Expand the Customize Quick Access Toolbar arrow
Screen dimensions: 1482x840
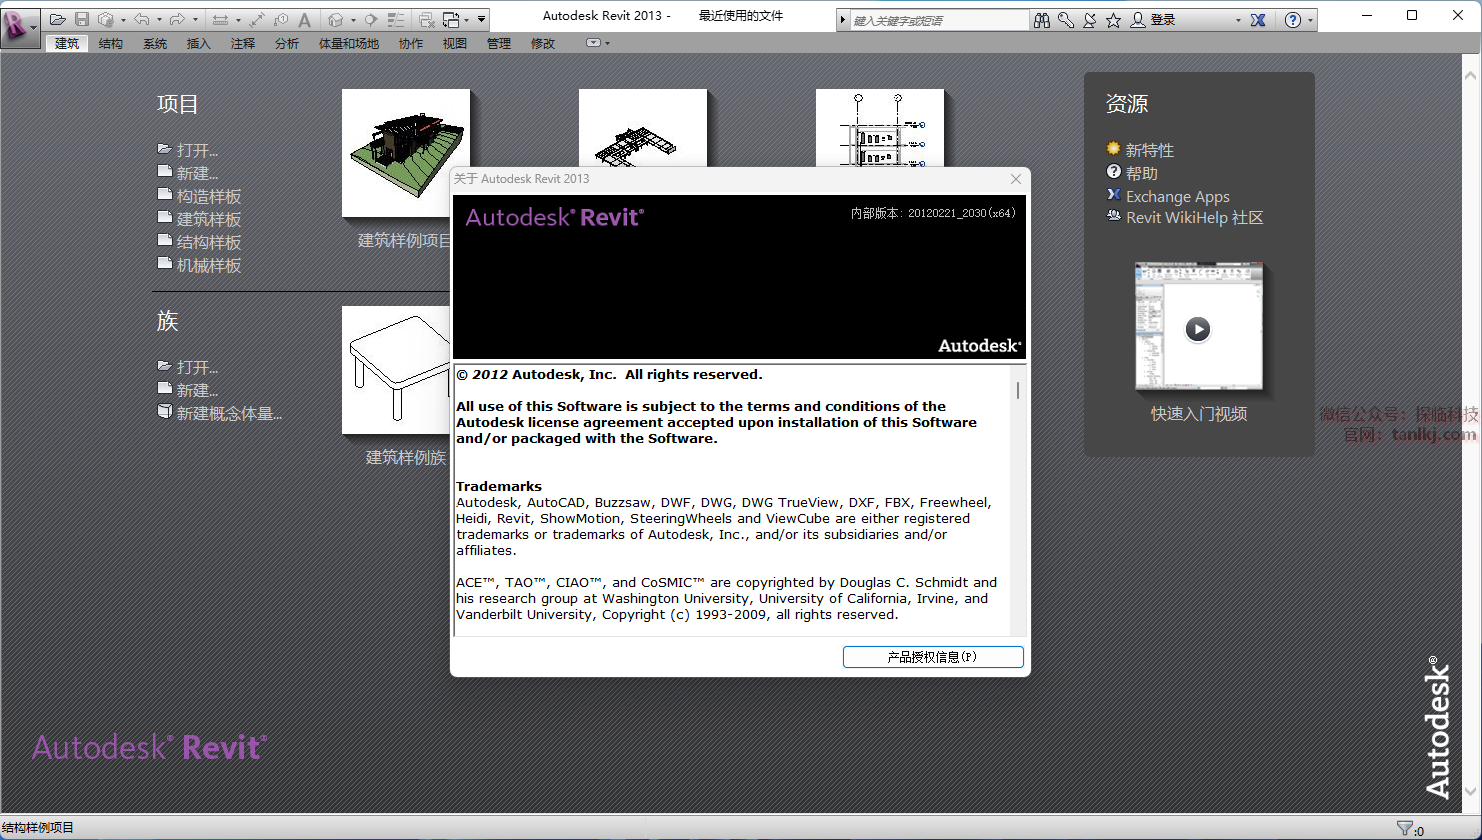pos(482,19)
